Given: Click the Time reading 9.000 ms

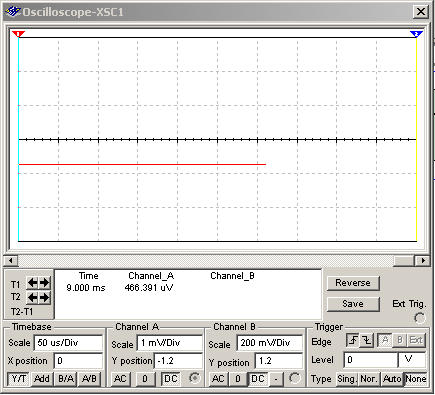Looking at the screenshot, I should pyautogui.click(x=86, y=288).
